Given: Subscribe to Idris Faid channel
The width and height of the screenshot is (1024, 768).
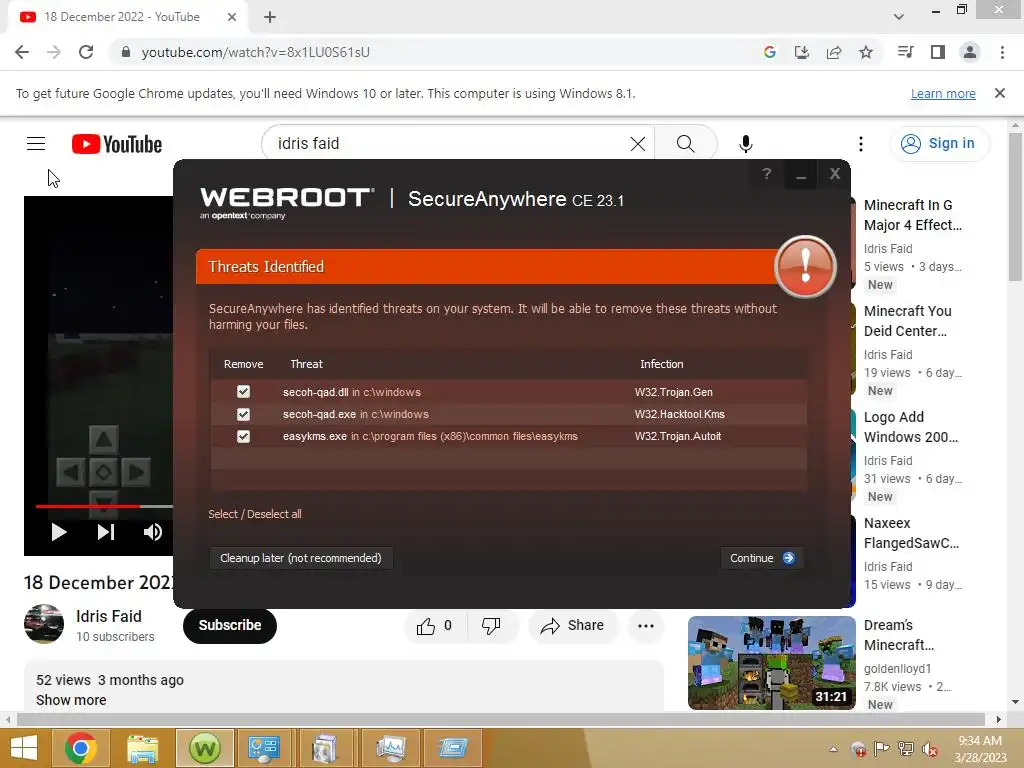Looking at the screenshot, I should pos(230,626).
